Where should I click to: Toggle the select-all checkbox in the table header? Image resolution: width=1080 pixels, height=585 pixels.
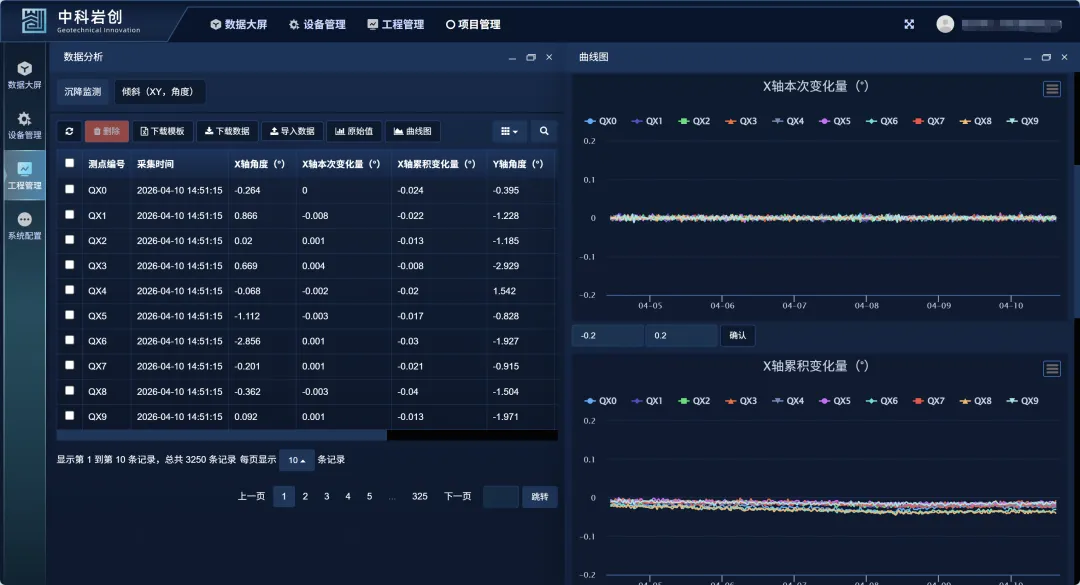pos(69,164)
